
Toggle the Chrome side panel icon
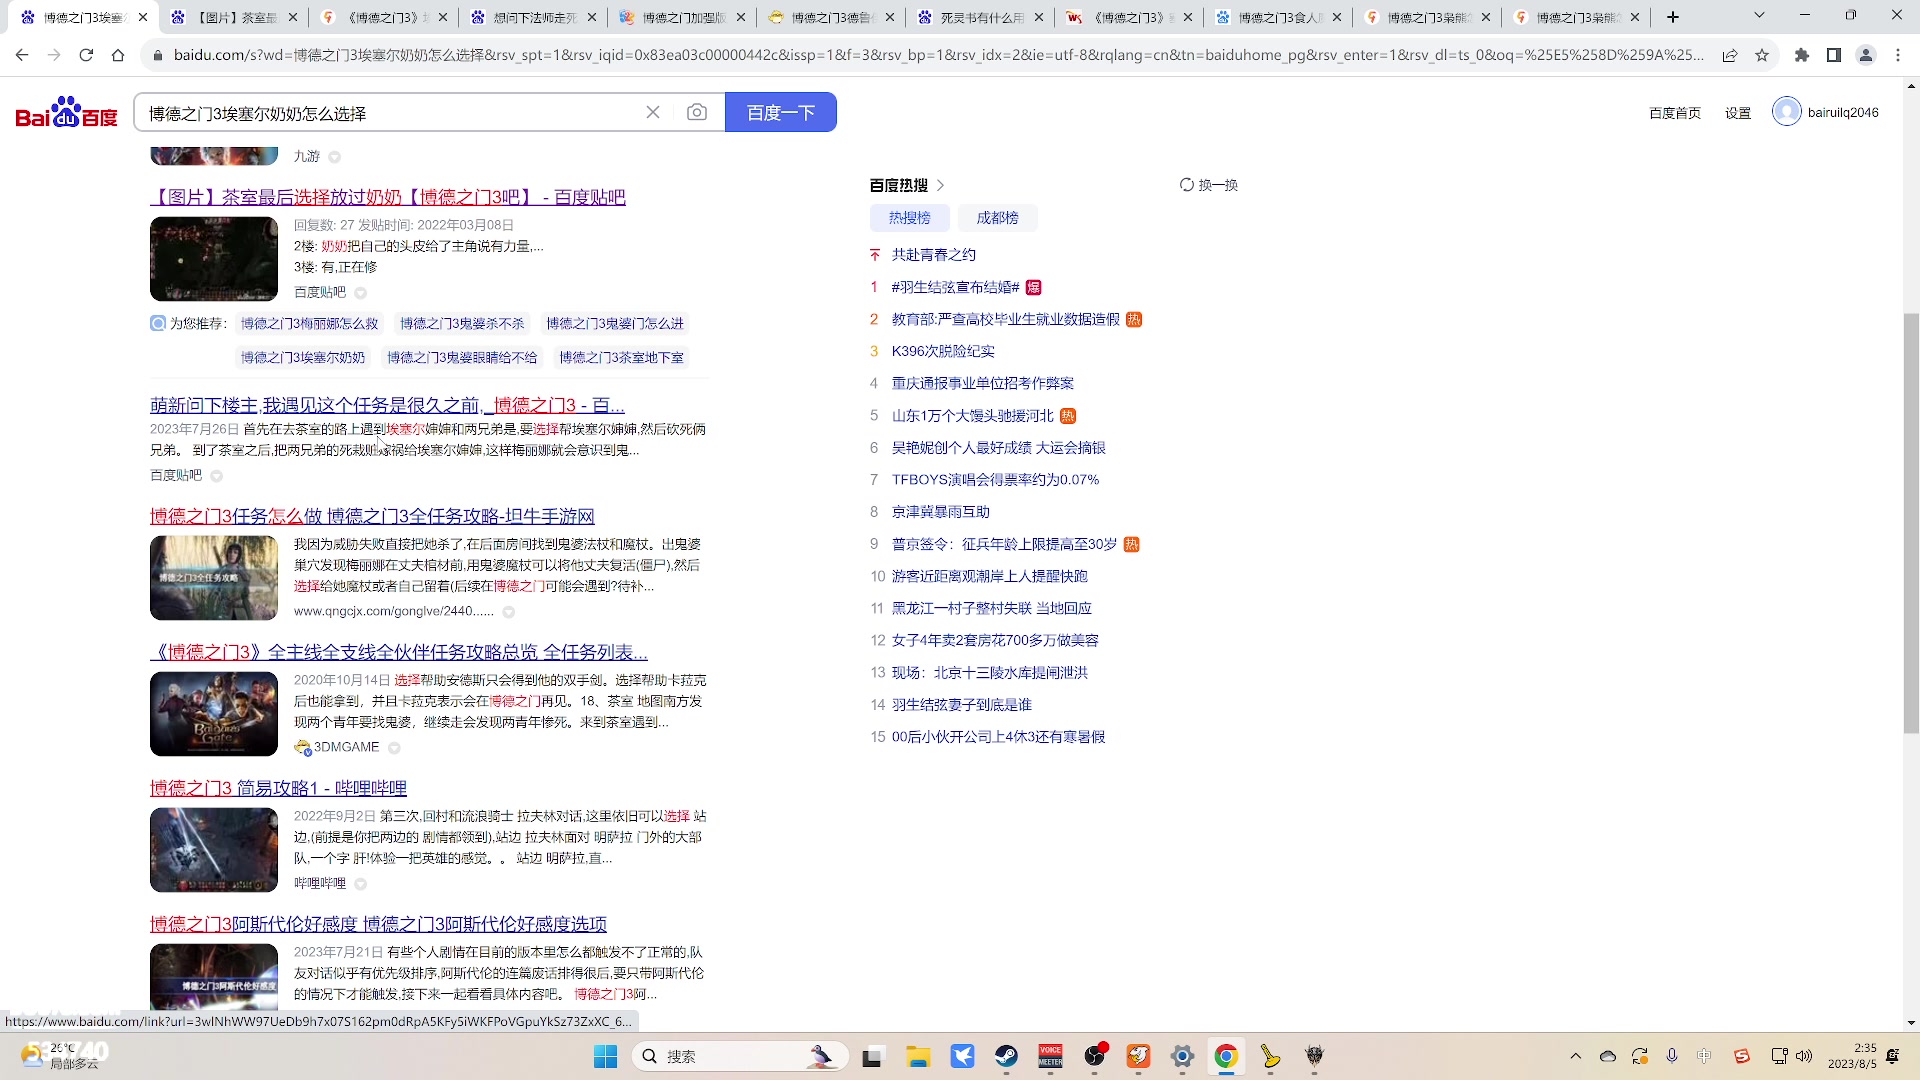click(1834, 55)
